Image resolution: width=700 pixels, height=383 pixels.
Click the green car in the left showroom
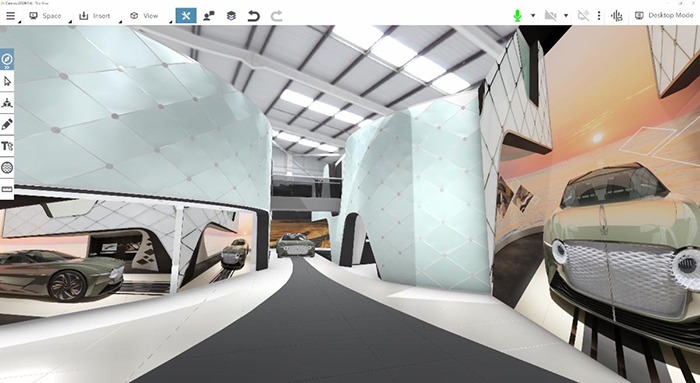(62, 275)
